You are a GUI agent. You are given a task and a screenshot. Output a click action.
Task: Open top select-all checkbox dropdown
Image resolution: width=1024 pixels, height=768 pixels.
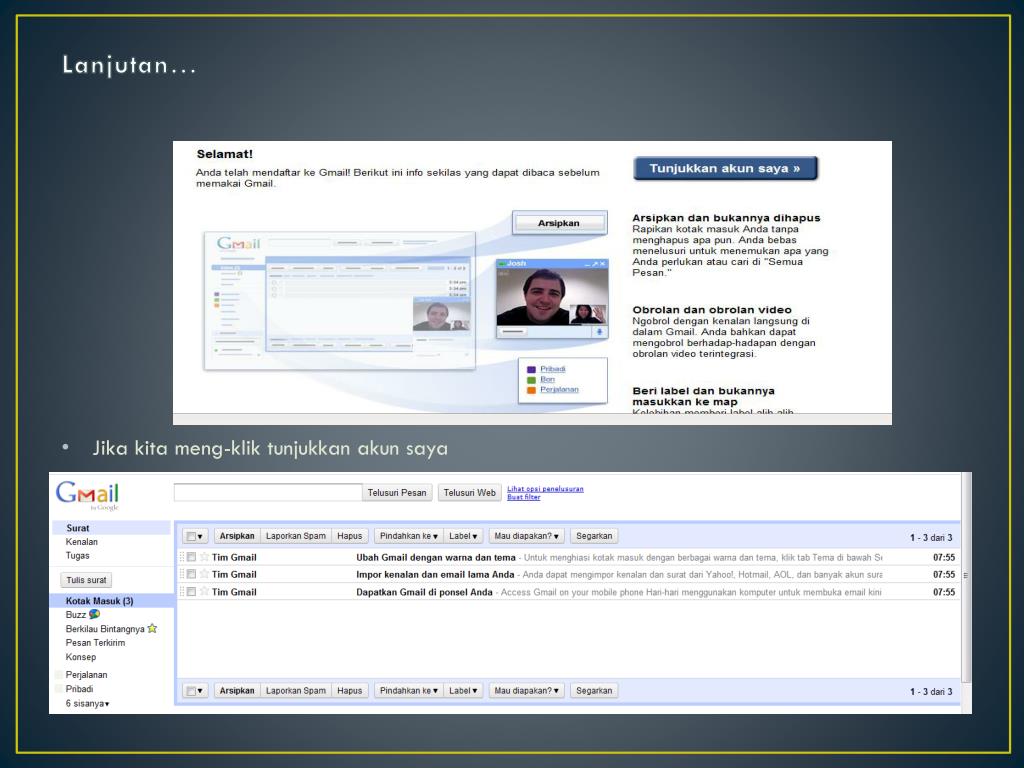(x=195, y=536)
